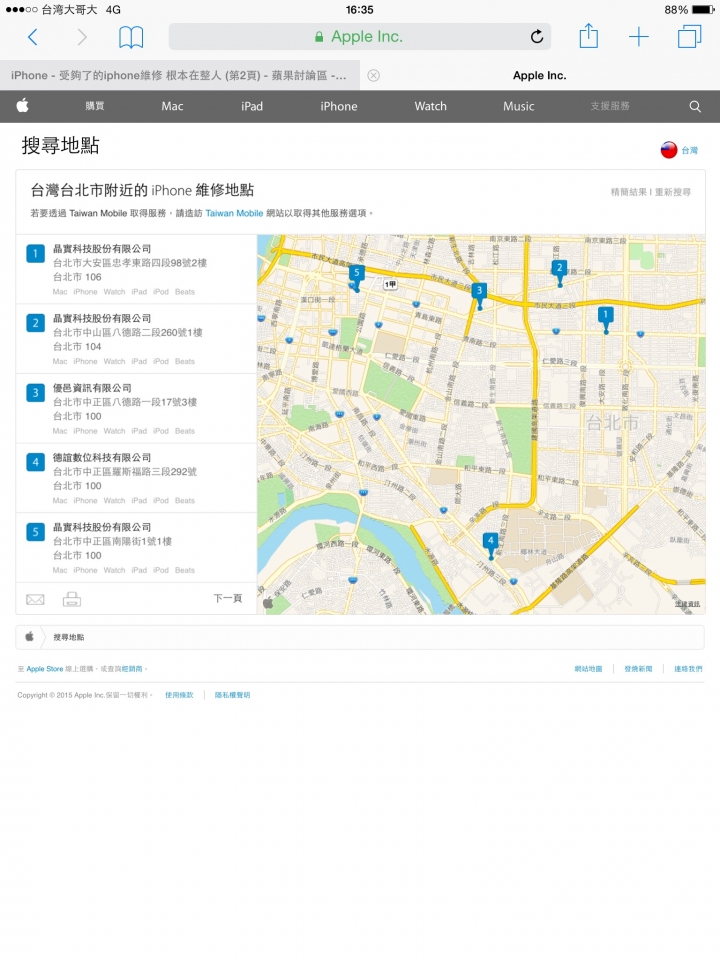The height and width of the screenshot is (960, 720).
Task: Click 搜尋地點 breadcrumb link
Action: point(69,637)
